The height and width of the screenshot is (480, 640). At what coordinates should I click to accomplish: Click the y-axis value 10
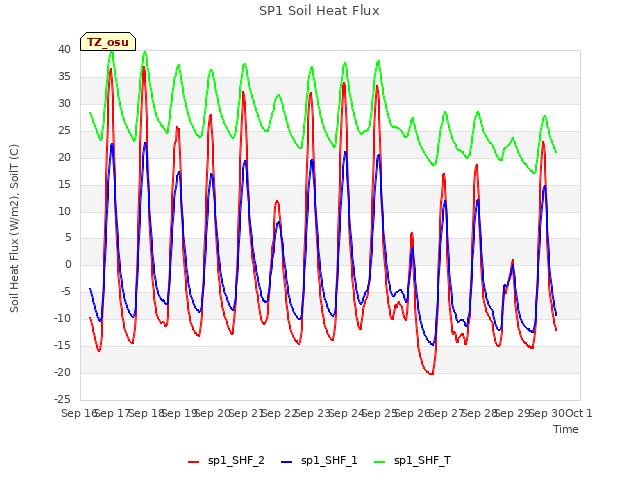tap(64, 211)
